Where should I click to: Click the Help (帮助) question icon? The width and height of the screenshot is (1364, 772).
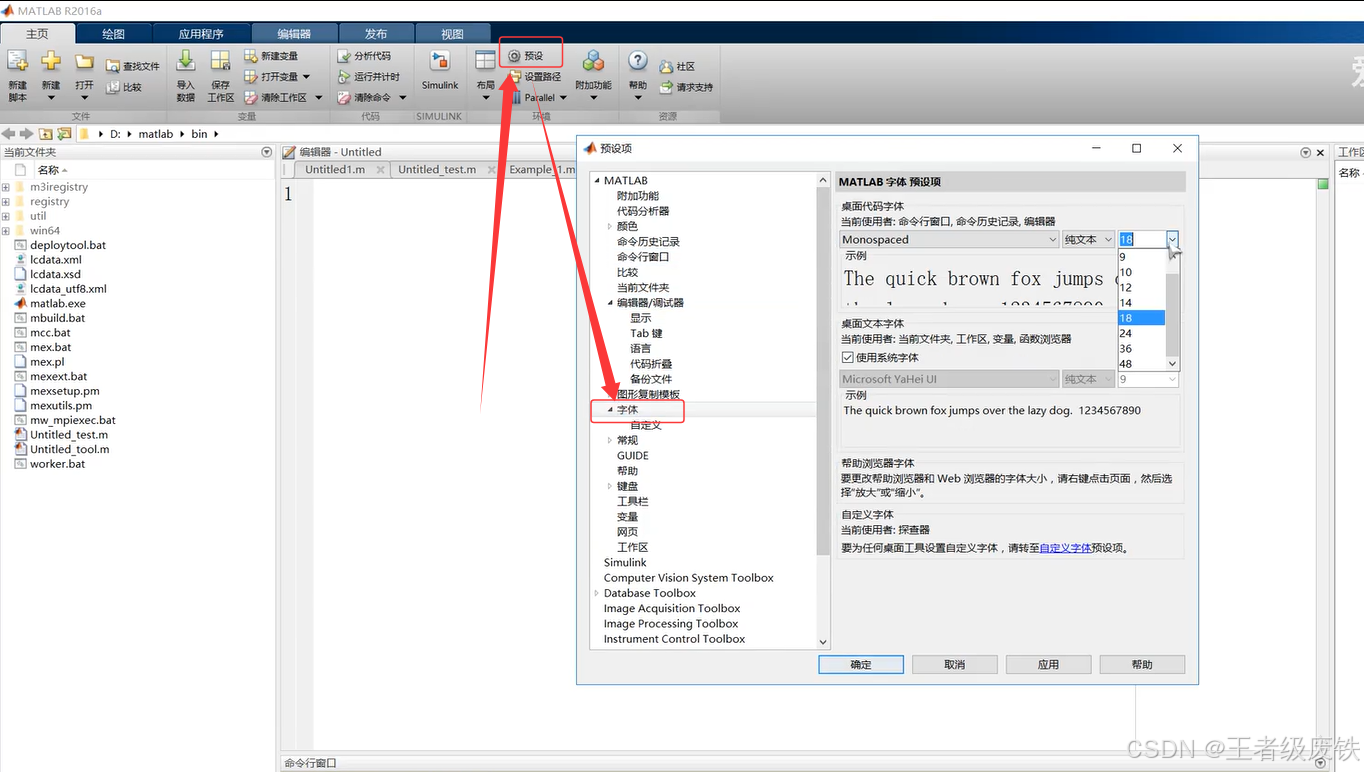click(x=638, y=62)
